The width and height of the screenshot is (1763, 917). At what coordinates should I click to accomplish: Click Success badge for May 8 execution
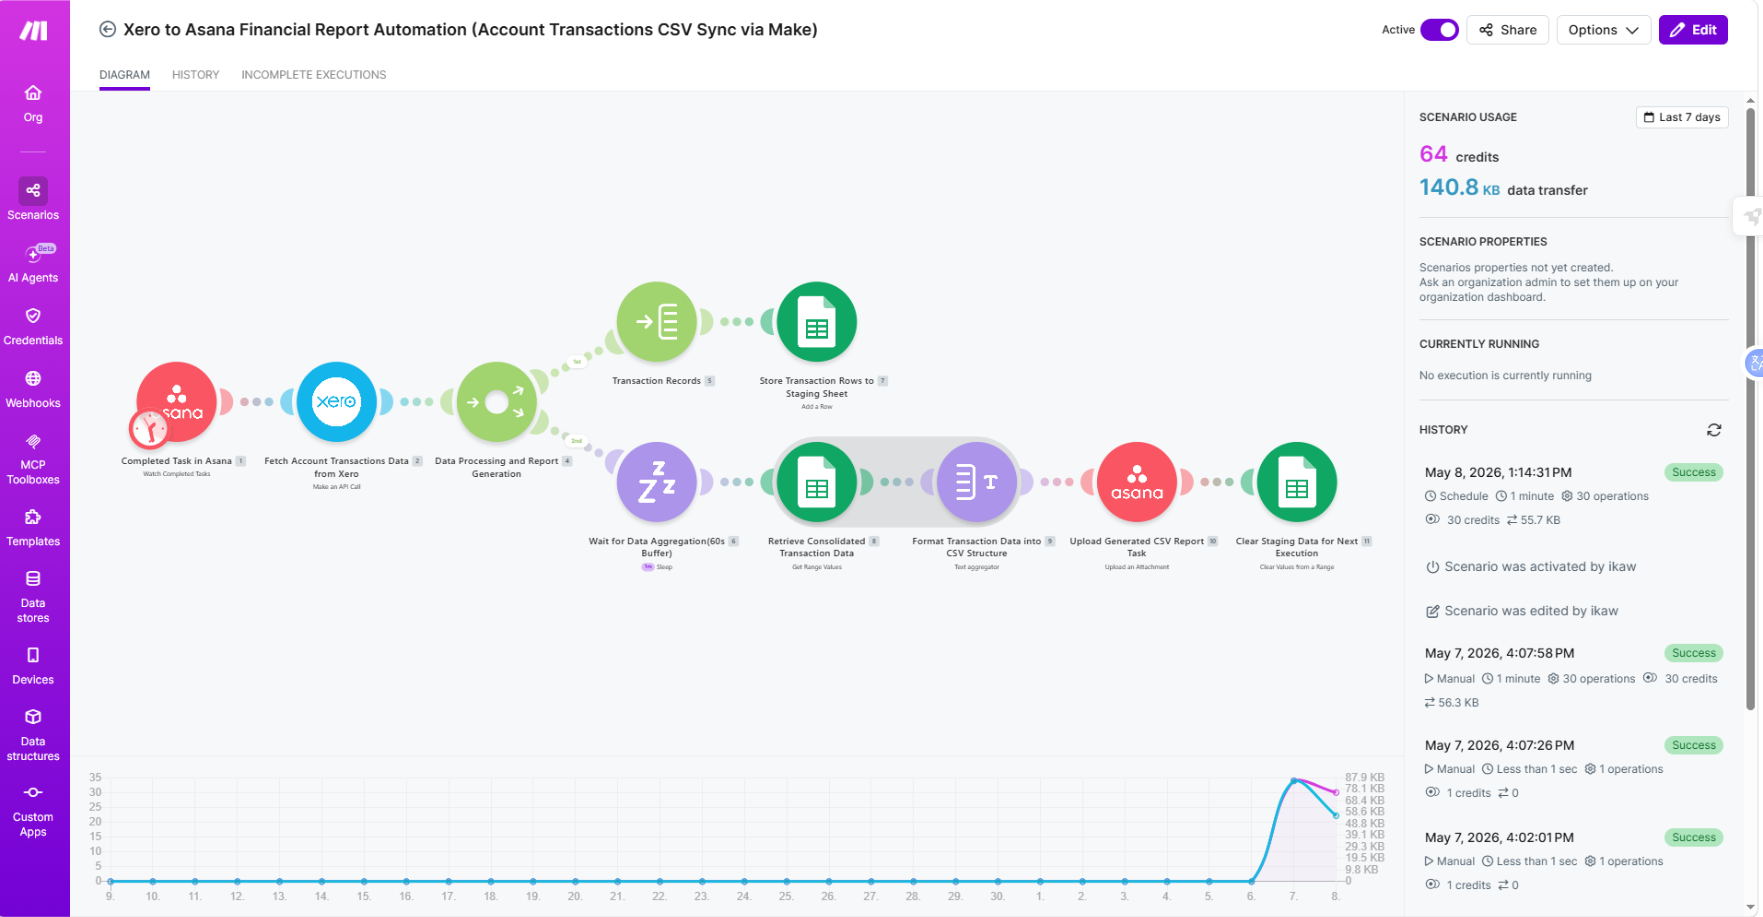click(1694, 472)
